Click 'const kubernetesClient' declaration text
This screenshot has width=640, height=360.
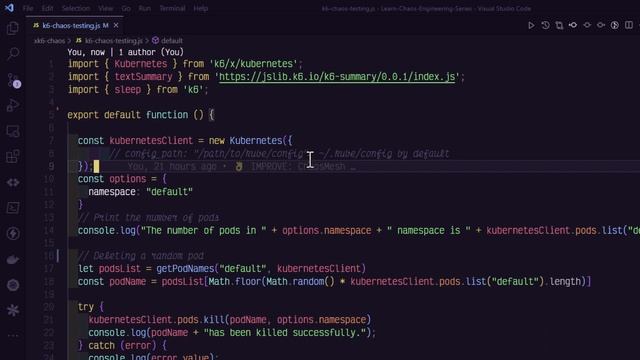pyautogui.click(x=135, y=141)
